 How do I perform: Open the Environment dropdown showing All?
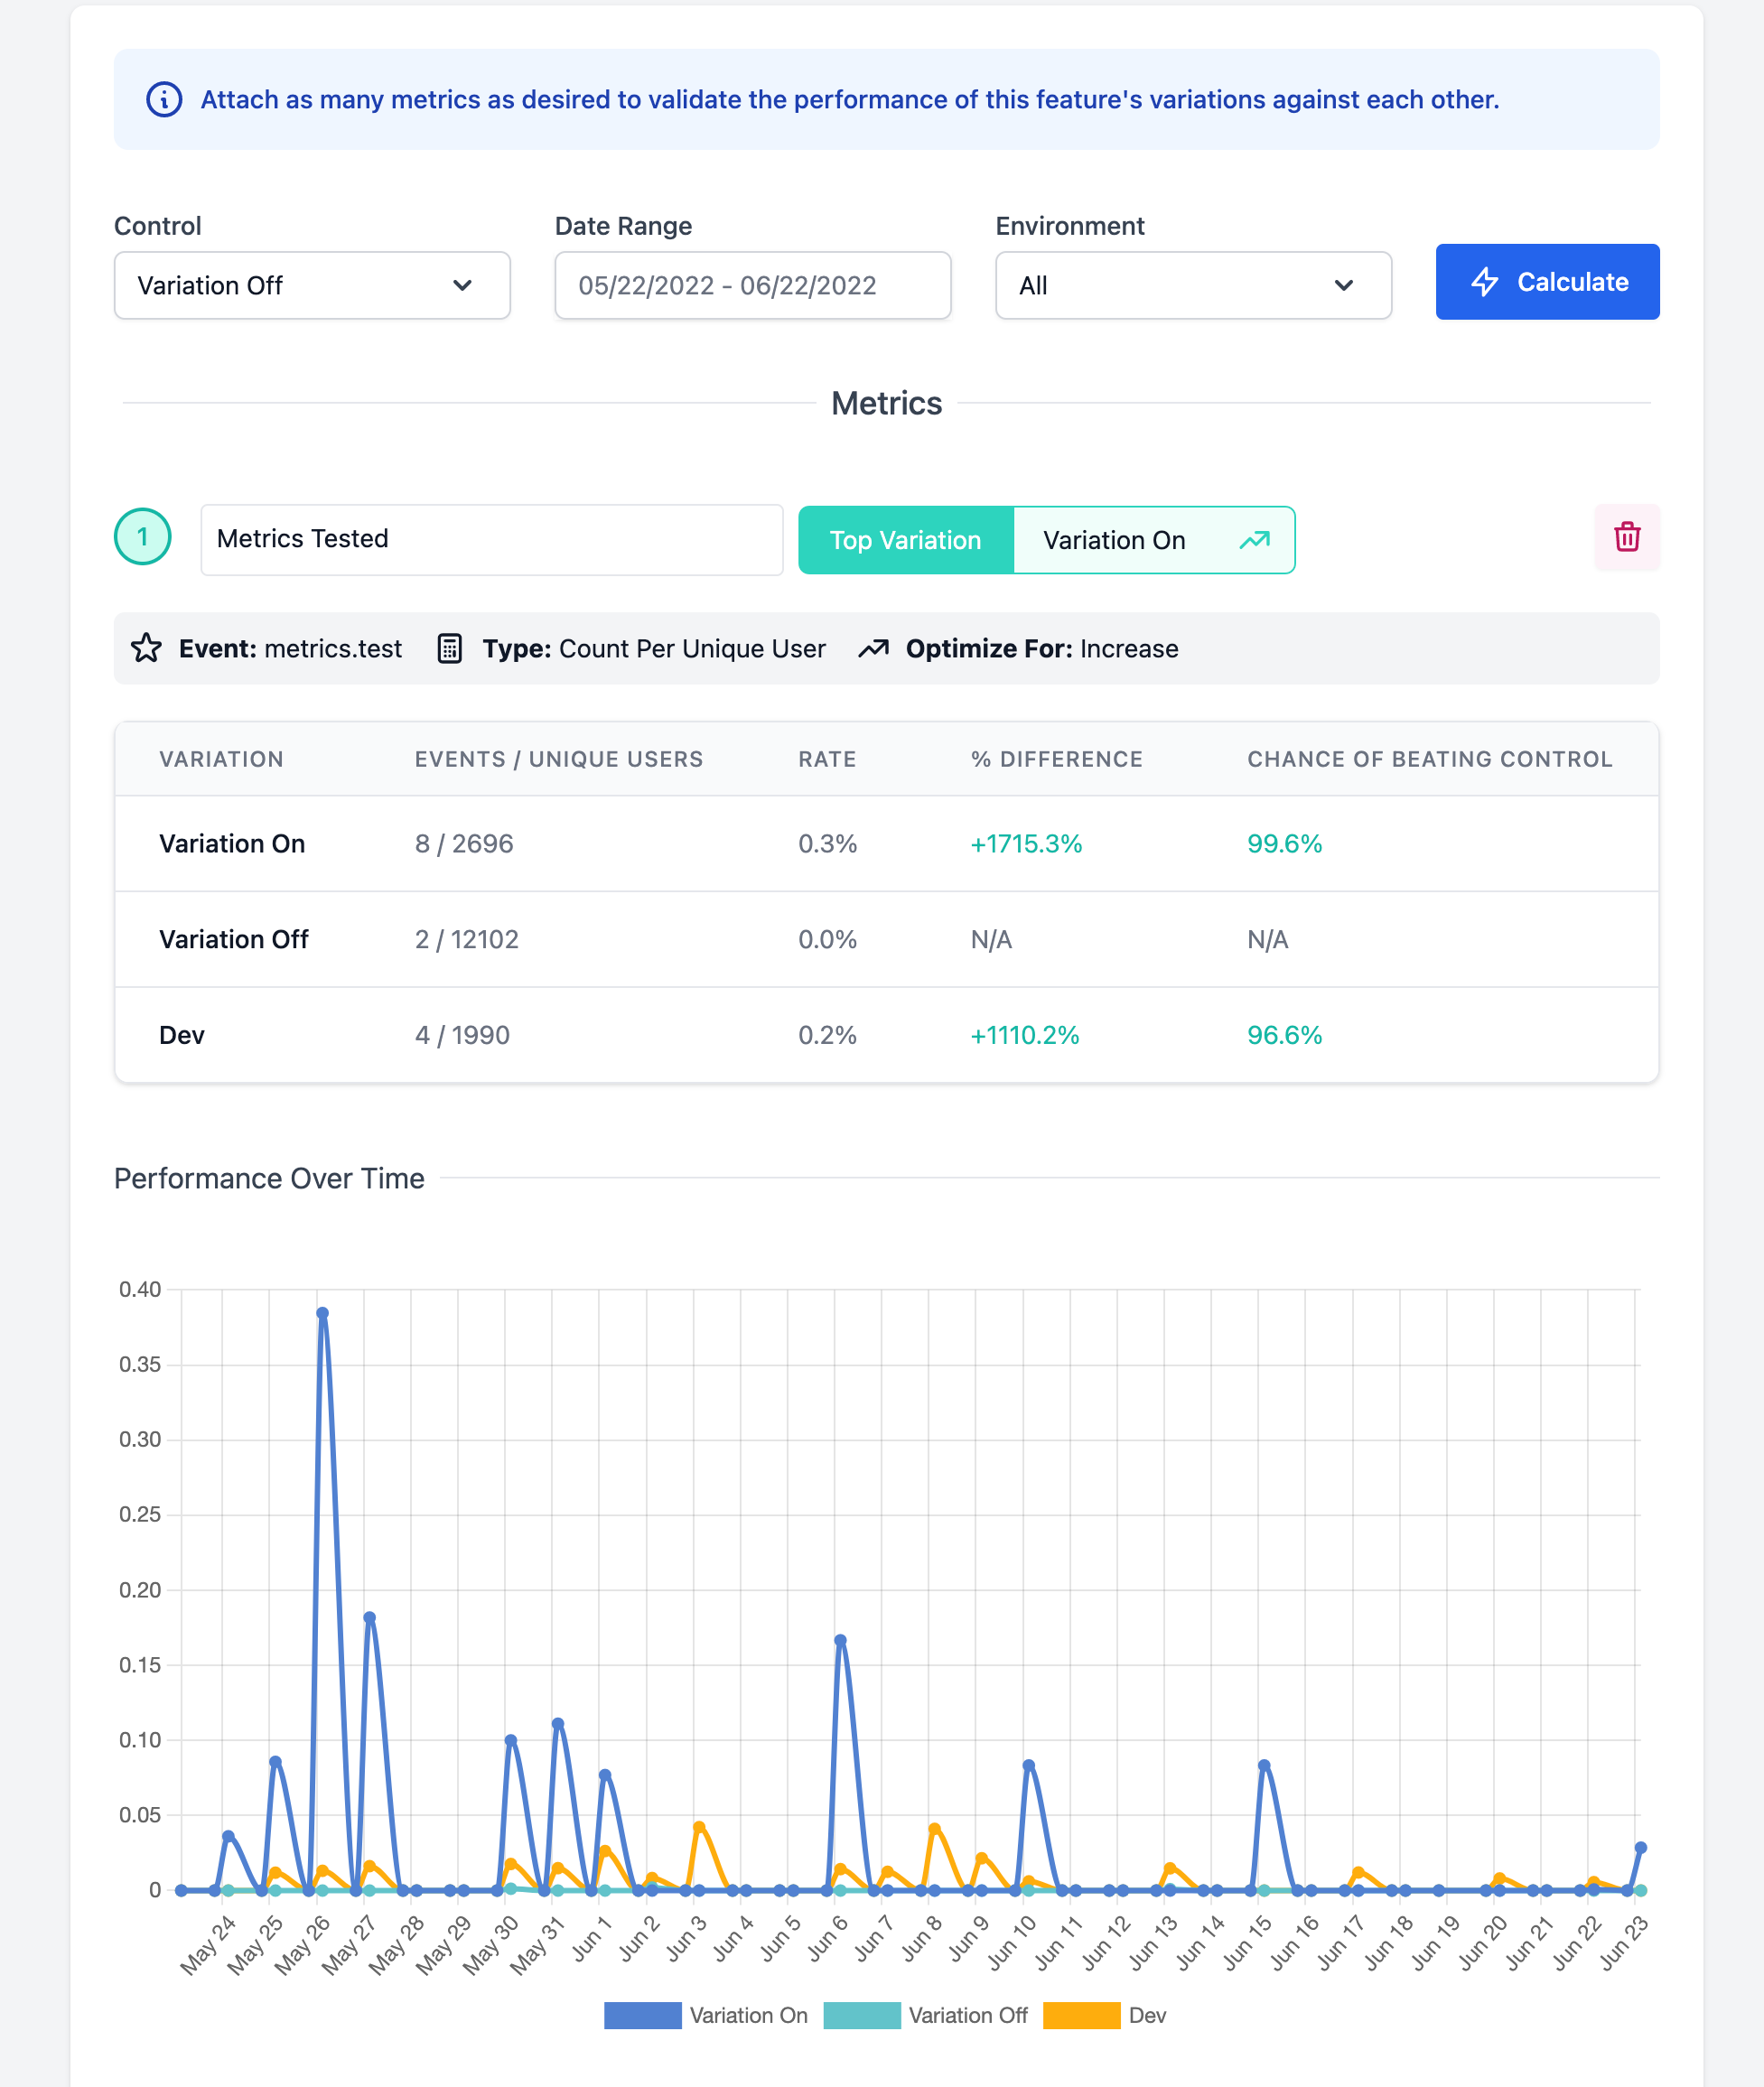pos(1193,285)
